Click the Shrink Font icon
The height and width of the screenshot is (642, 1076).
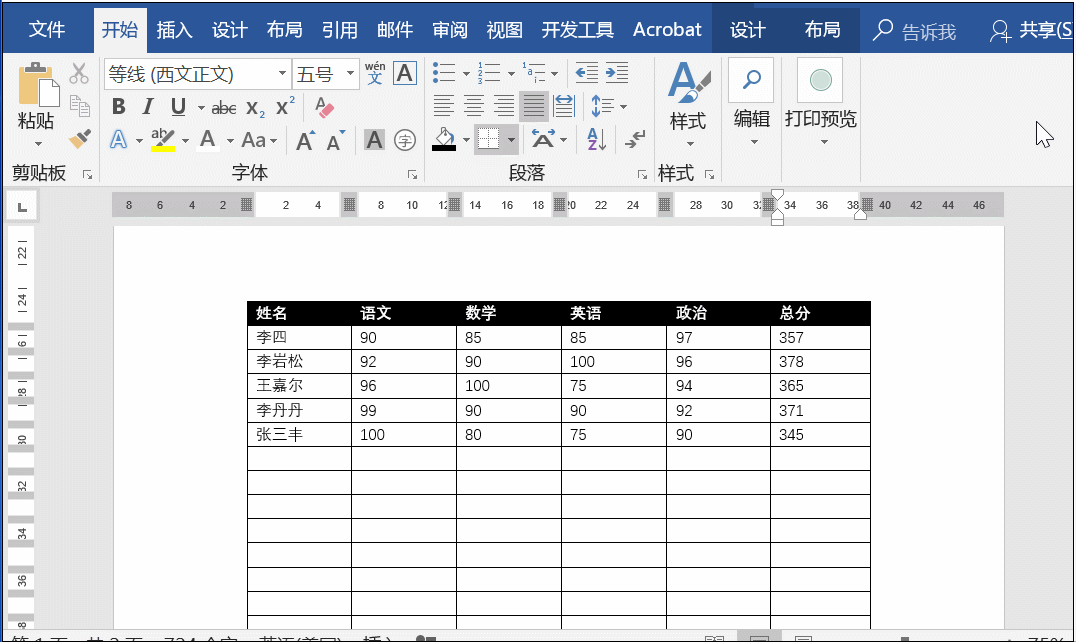point(334,138)
